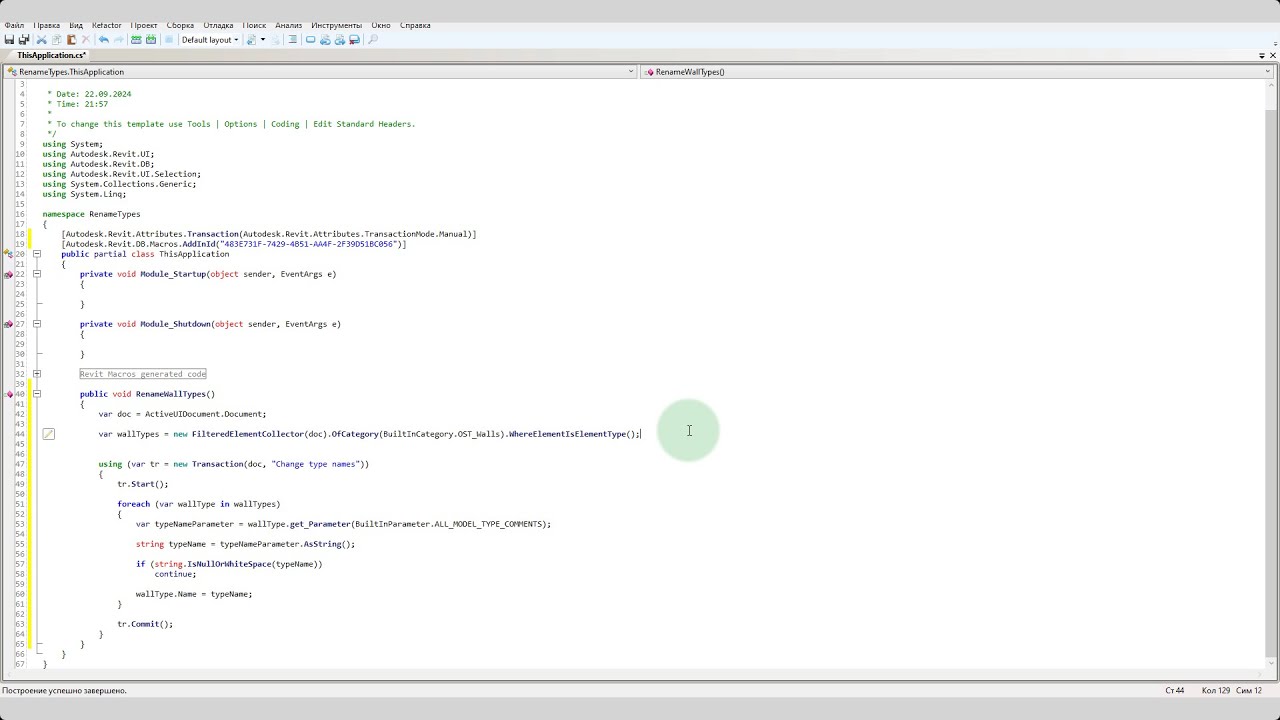Viewport: 1280px width, 720px height.
Task: Click the Stop execution square icon
Action: pyautogui.click(x=169, y=40)
